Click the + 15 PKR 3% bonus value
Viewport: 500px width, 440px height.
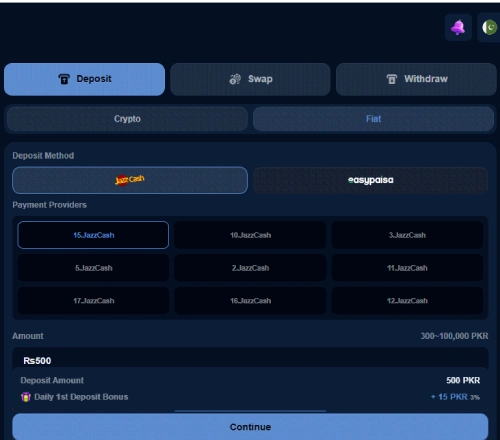[x=455, y=397]
